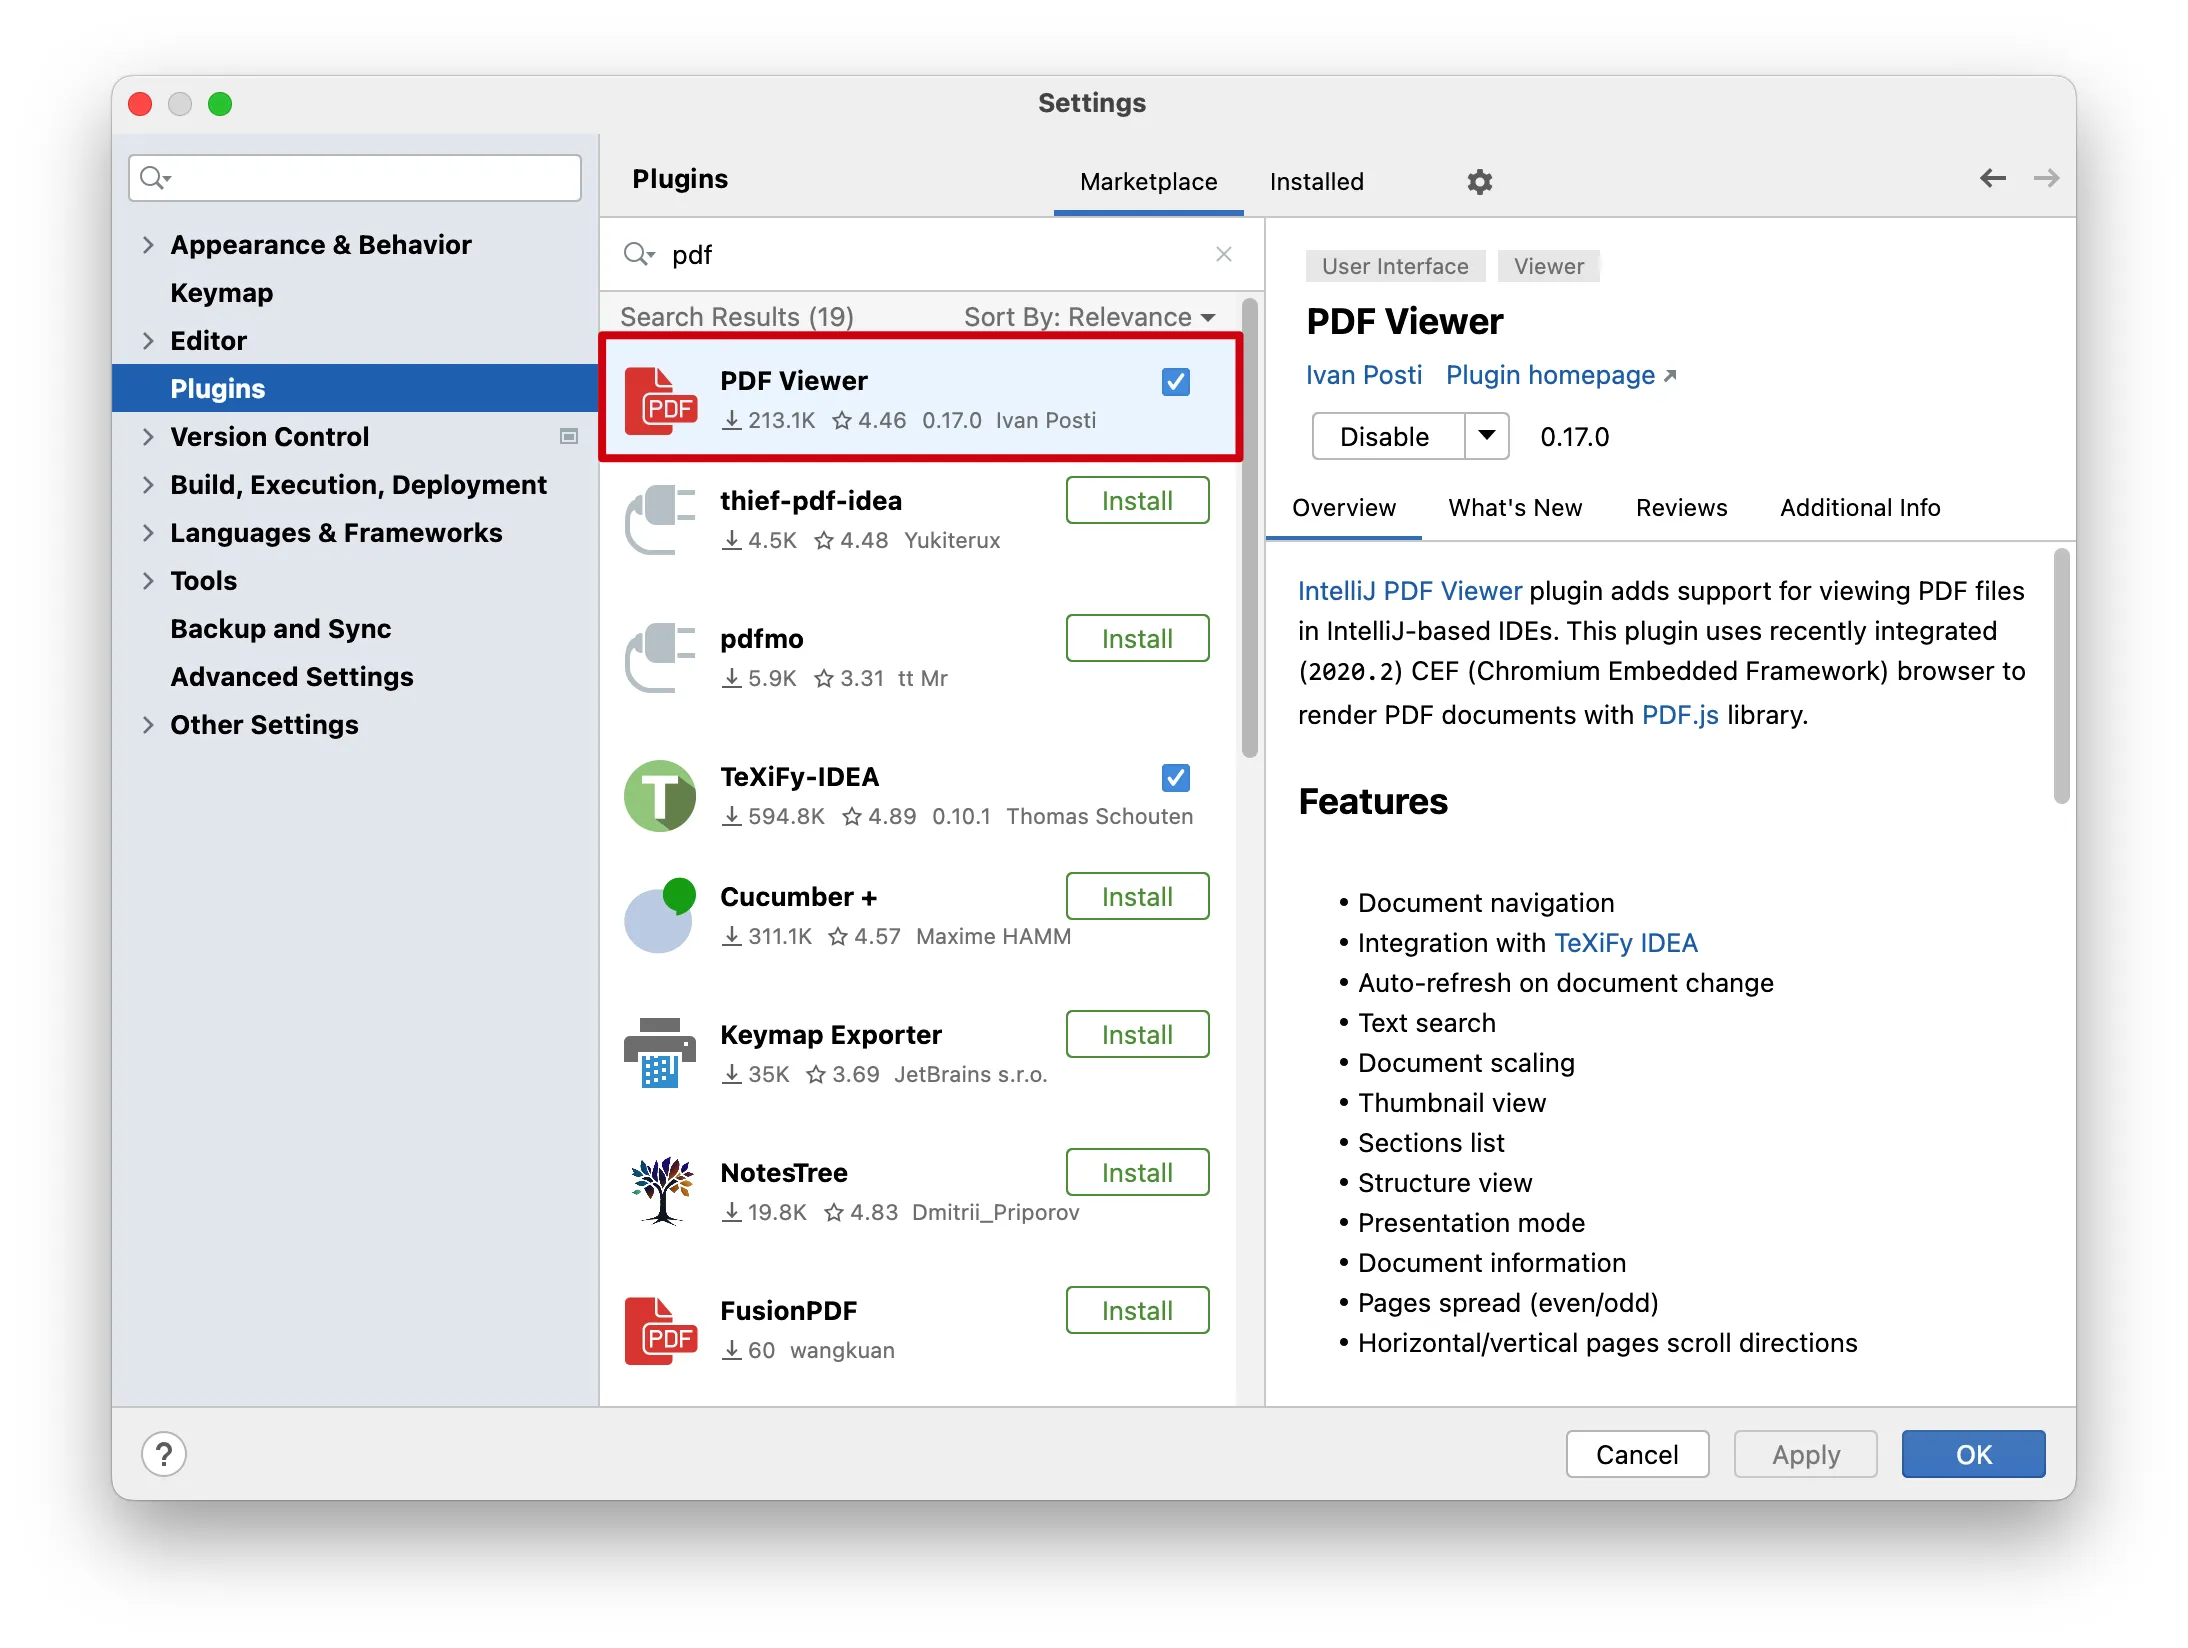Click the plugins settings gear icon
The image size is (2188, 1648).
(x=1479, y=181)
